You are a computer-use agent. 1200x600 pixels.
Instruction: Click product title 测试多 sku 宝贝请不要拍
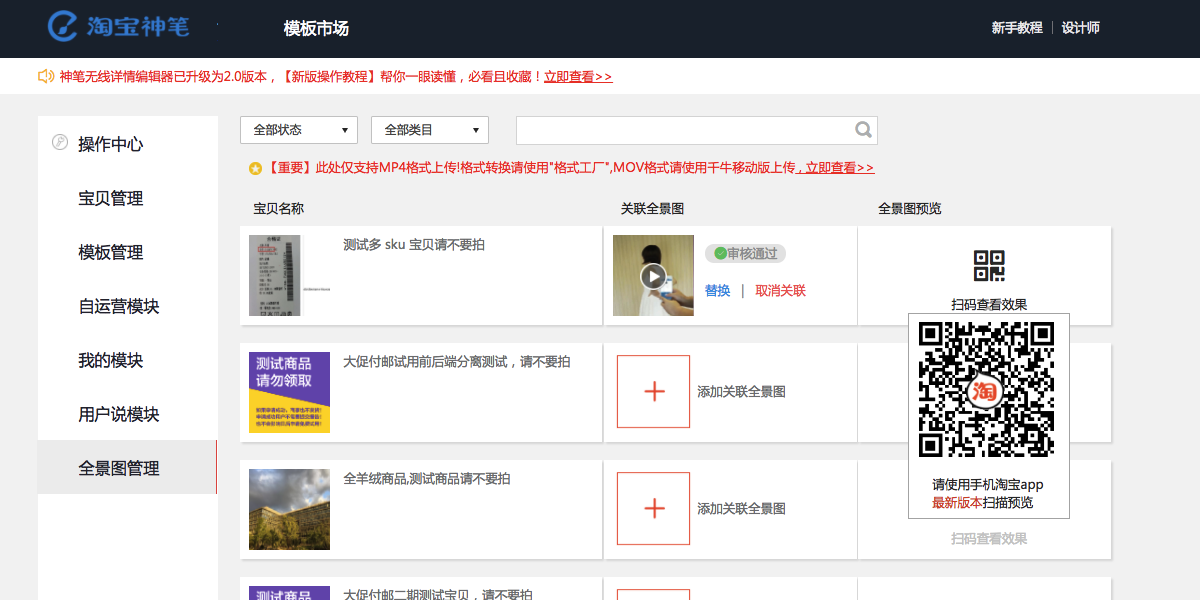pyautogui.click(x=414, y=244)
